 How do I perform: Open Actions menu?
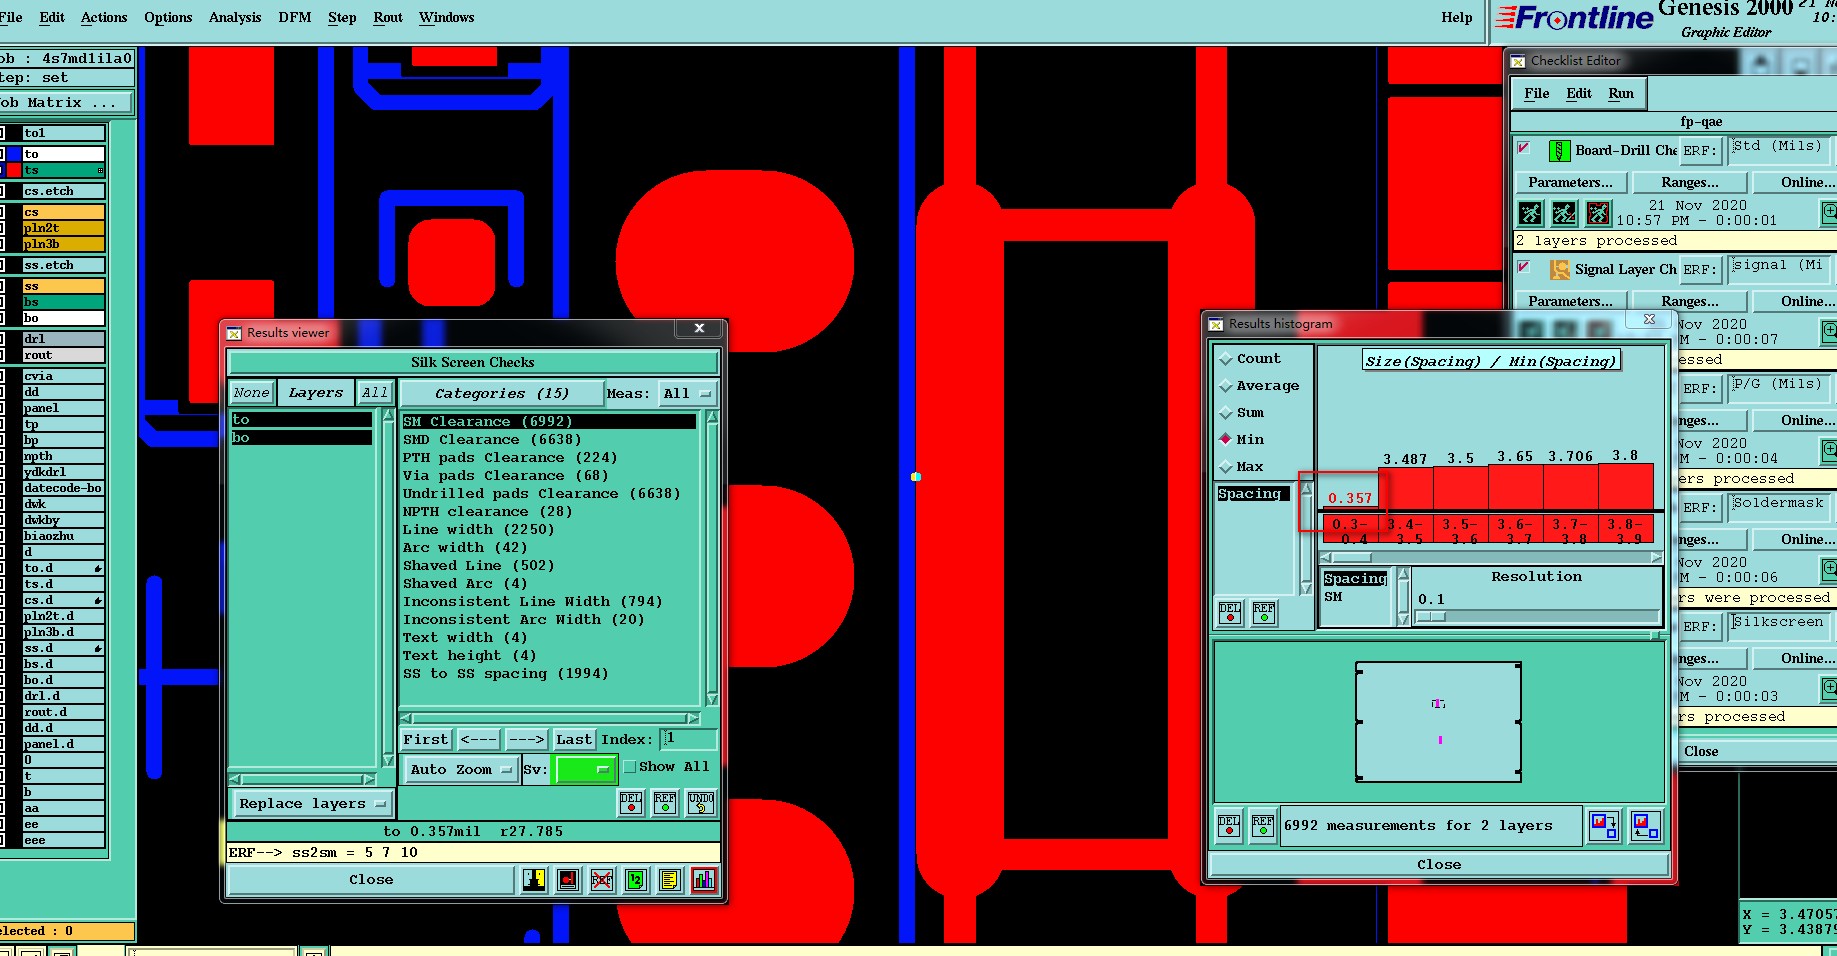coord(104,18)
